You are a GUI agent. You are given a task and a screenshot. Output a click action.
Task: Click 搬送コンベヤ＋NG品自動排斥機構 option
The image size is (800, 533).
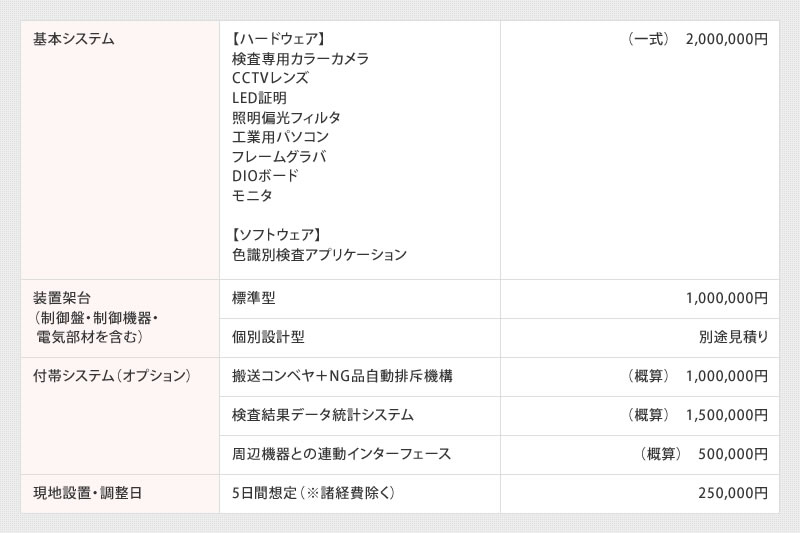point(342,376)
